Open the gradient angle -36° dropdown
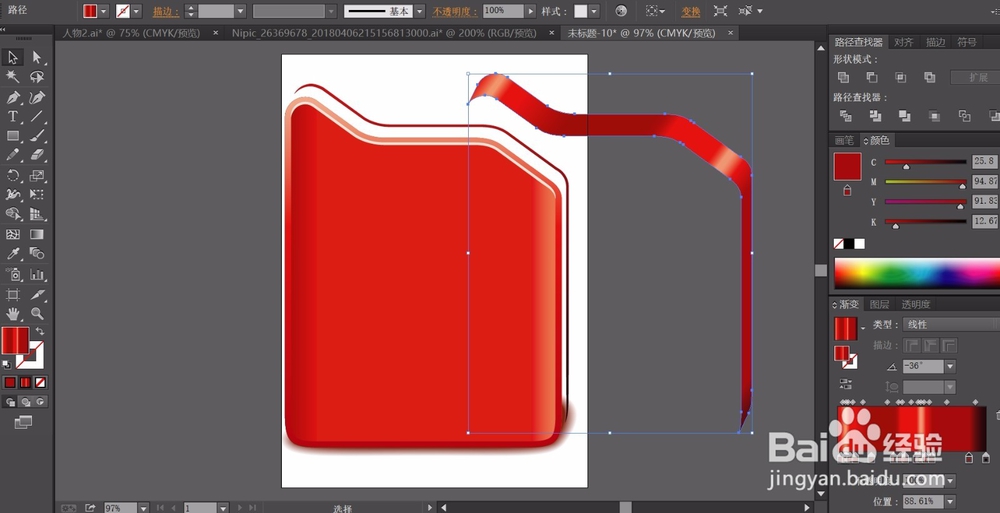This screenshot has height=513, width=1000. [950, 366]
